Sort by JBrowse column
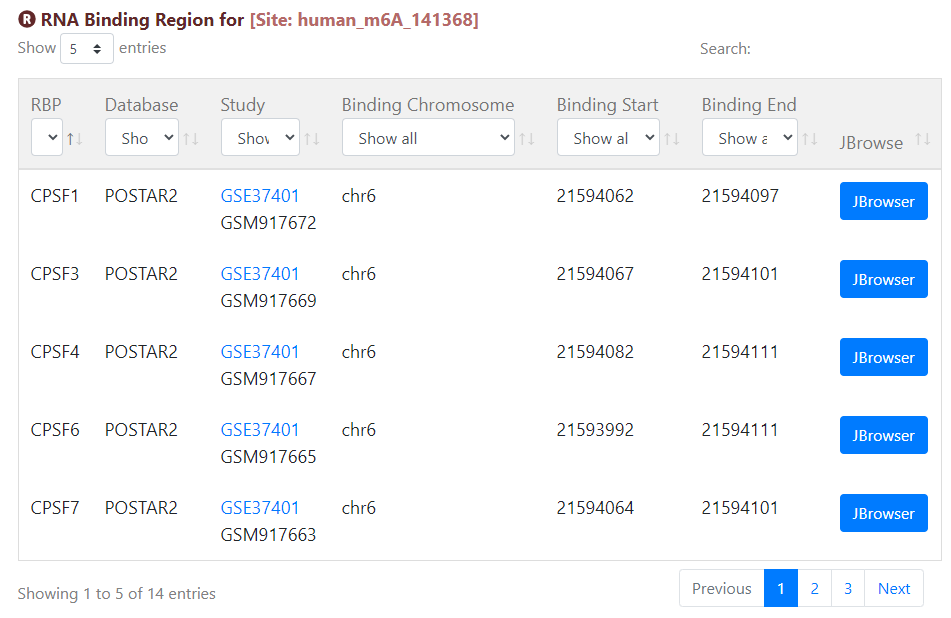This screenshot has height=618, width=951. pos(922,139)
